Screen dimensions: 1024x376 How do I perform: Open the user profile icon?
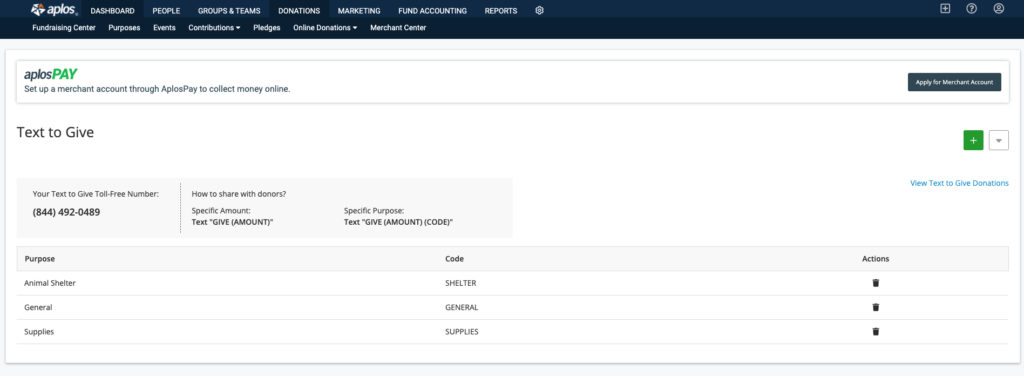click(x=999, y=9)
